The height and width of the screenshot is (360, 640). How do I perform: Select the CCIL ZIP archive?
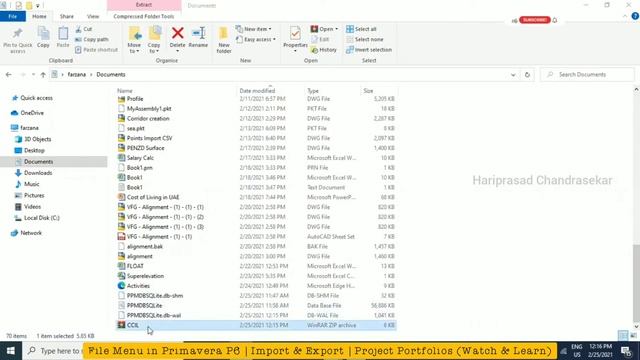256,325
